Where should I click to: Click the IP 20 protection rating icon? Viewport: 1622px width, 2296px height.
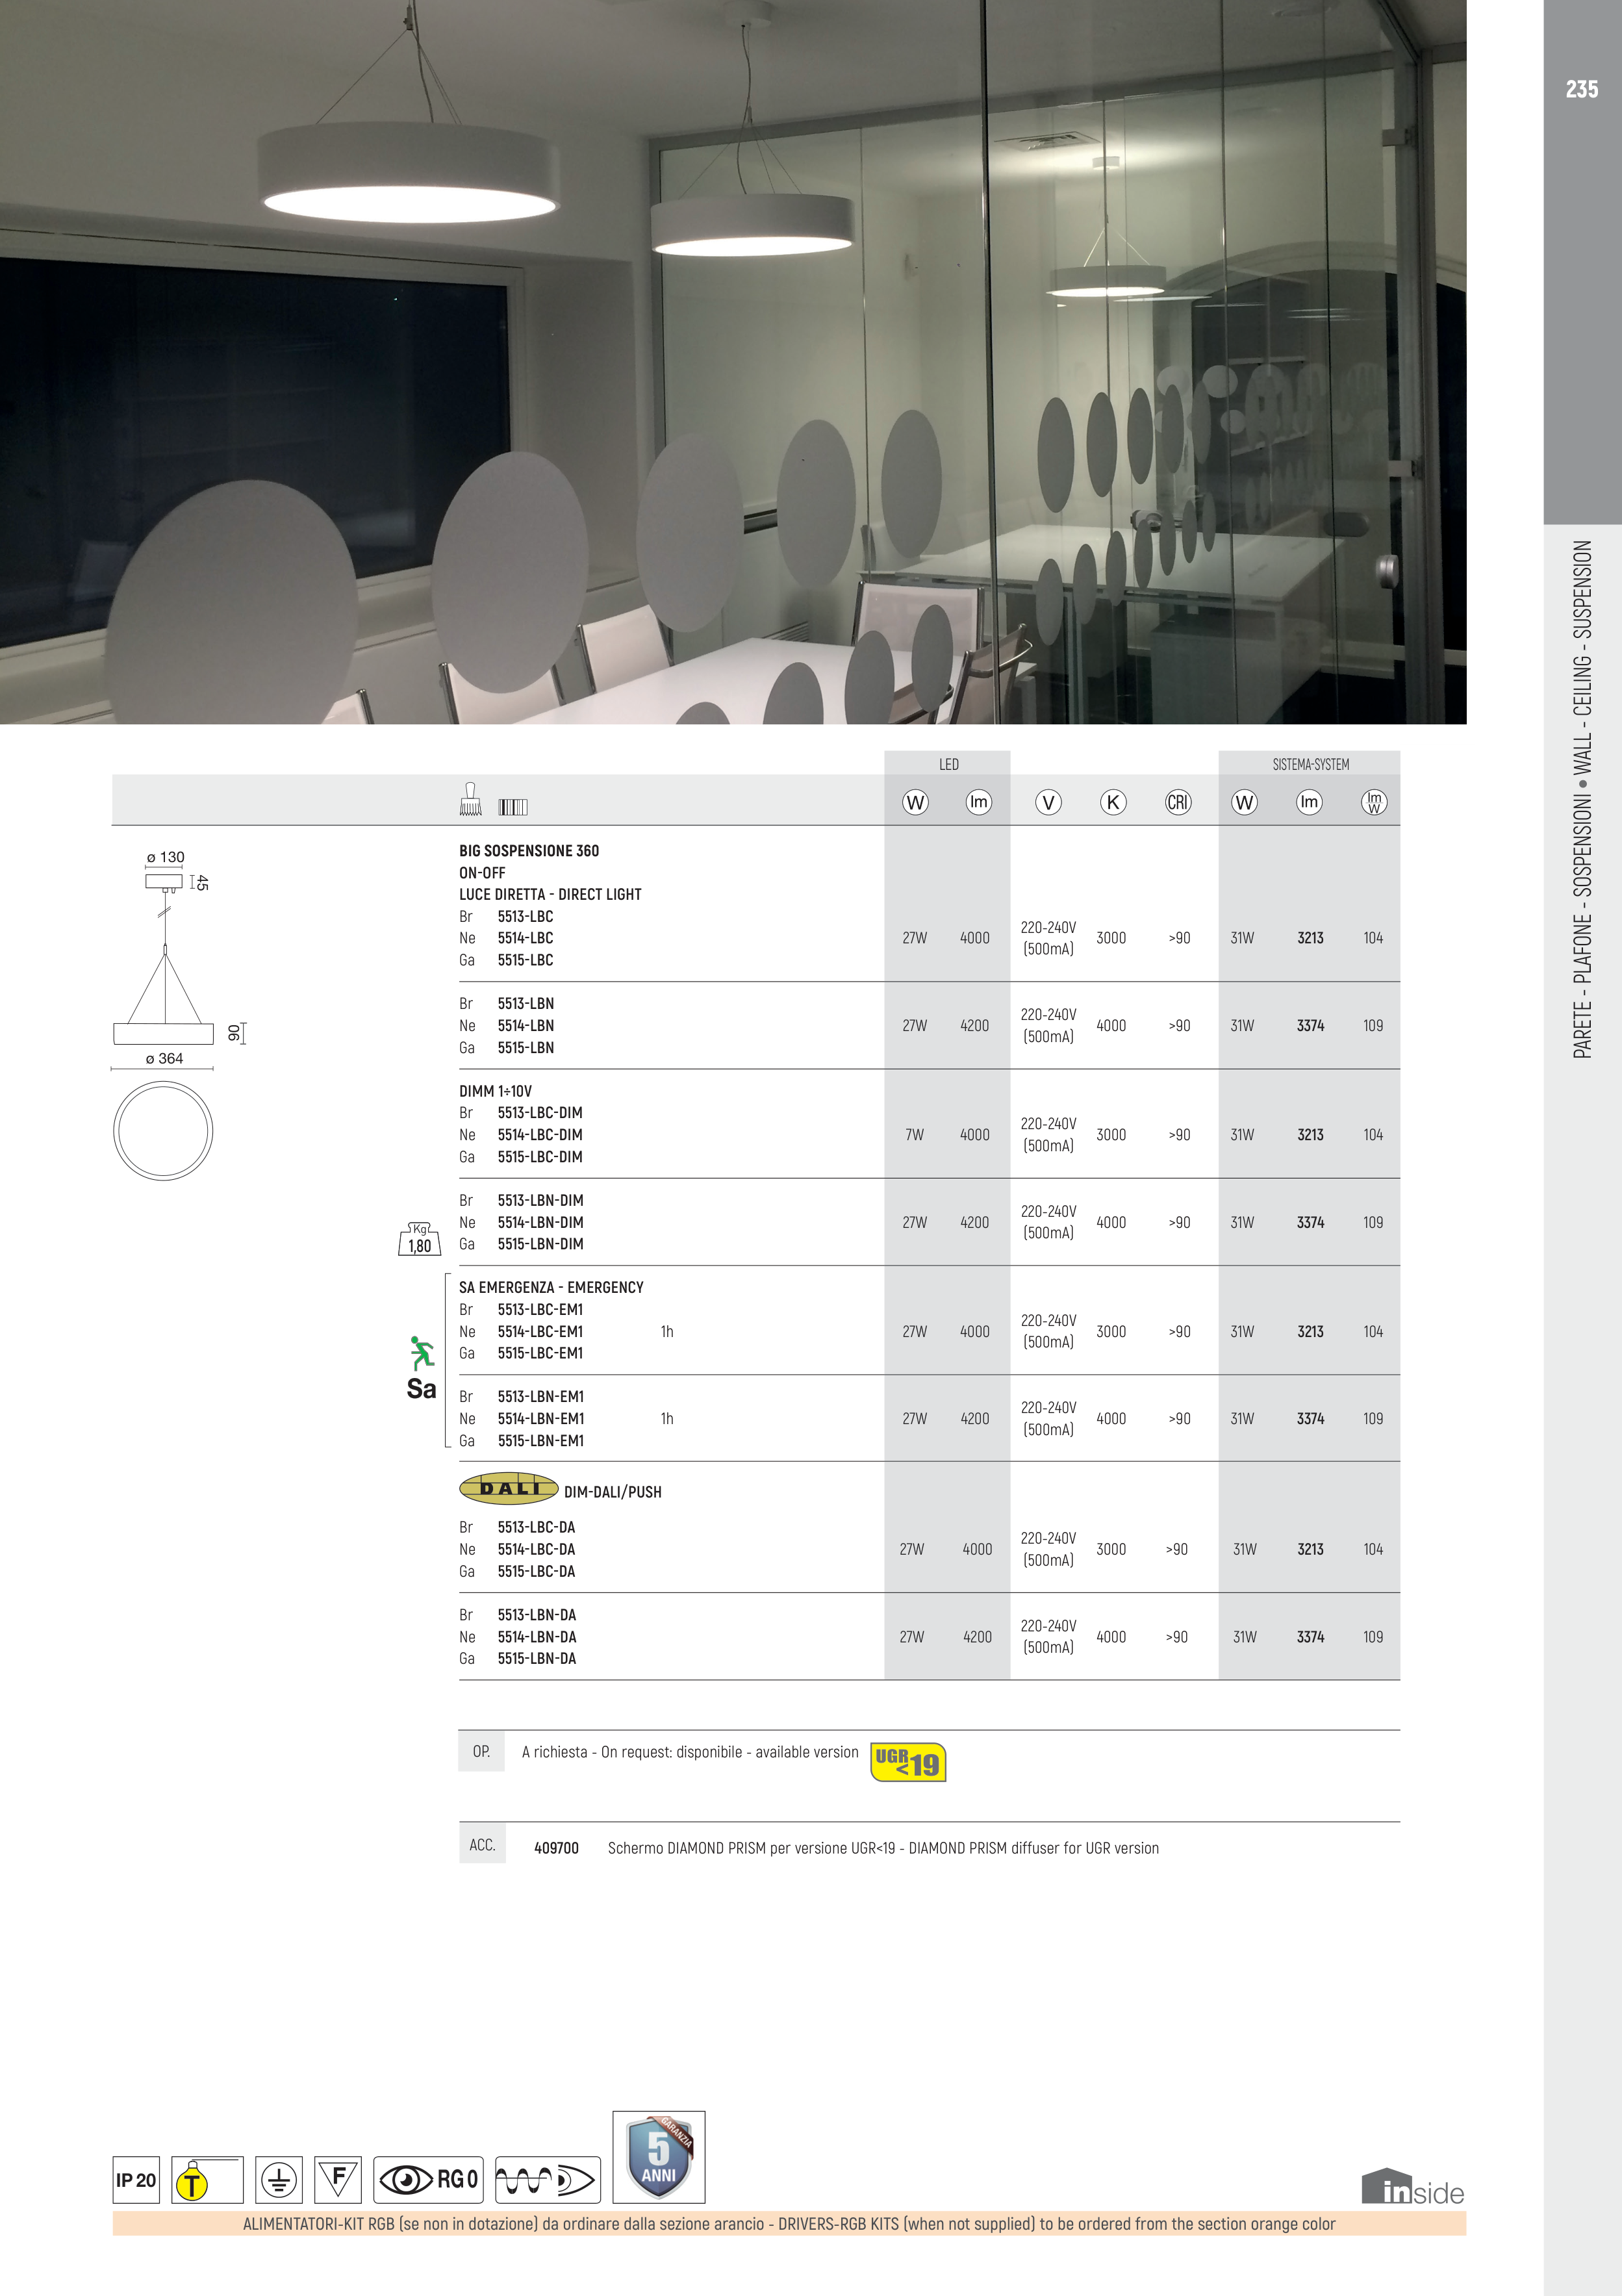point(136,2180)
